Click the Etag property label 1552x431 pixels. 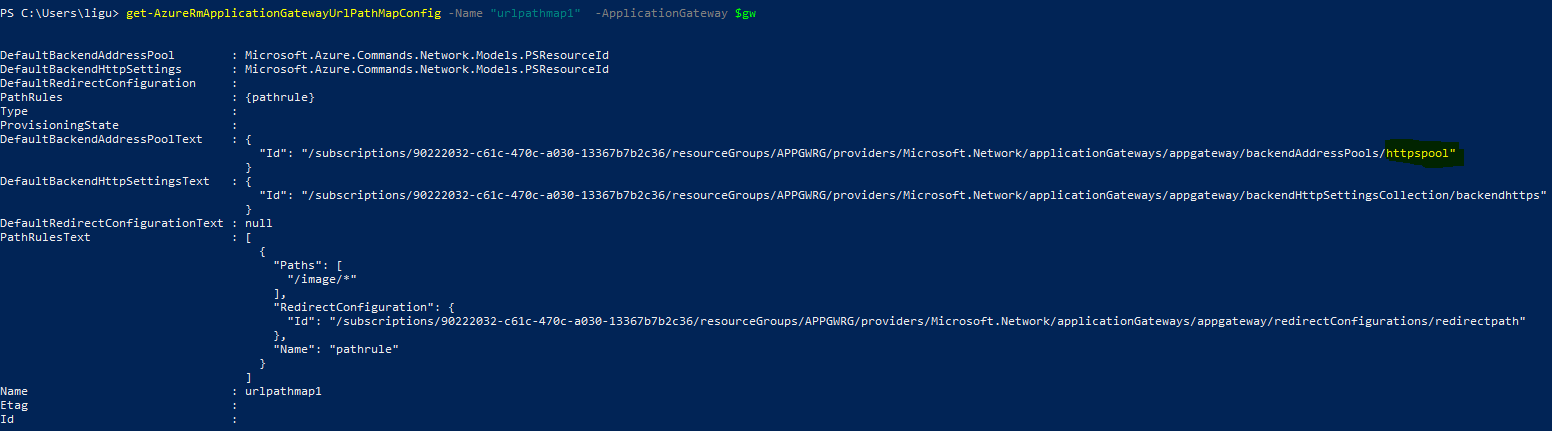tap(15, 405)
